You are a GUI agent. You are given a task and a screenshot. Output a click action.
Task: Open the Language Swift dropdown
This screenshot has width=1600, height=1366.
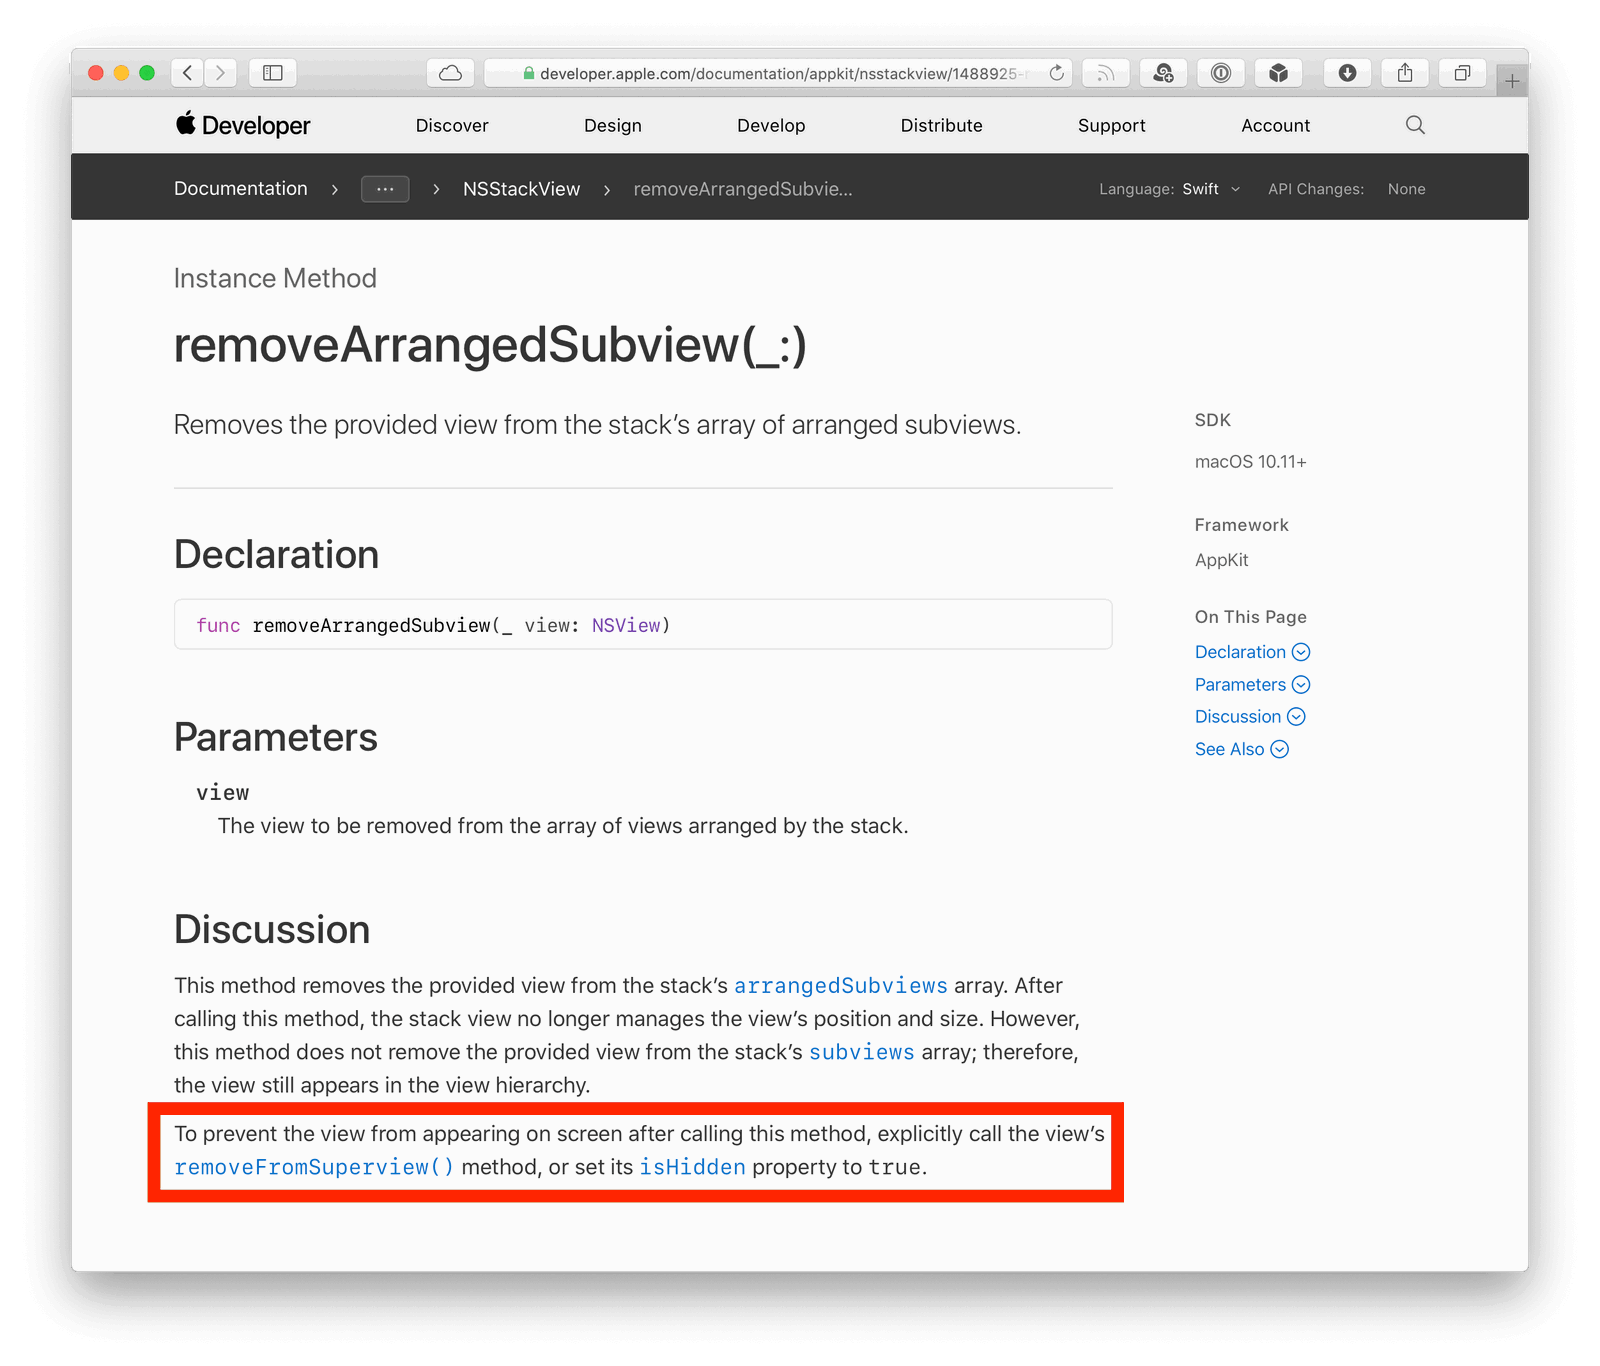[1210, 189]
